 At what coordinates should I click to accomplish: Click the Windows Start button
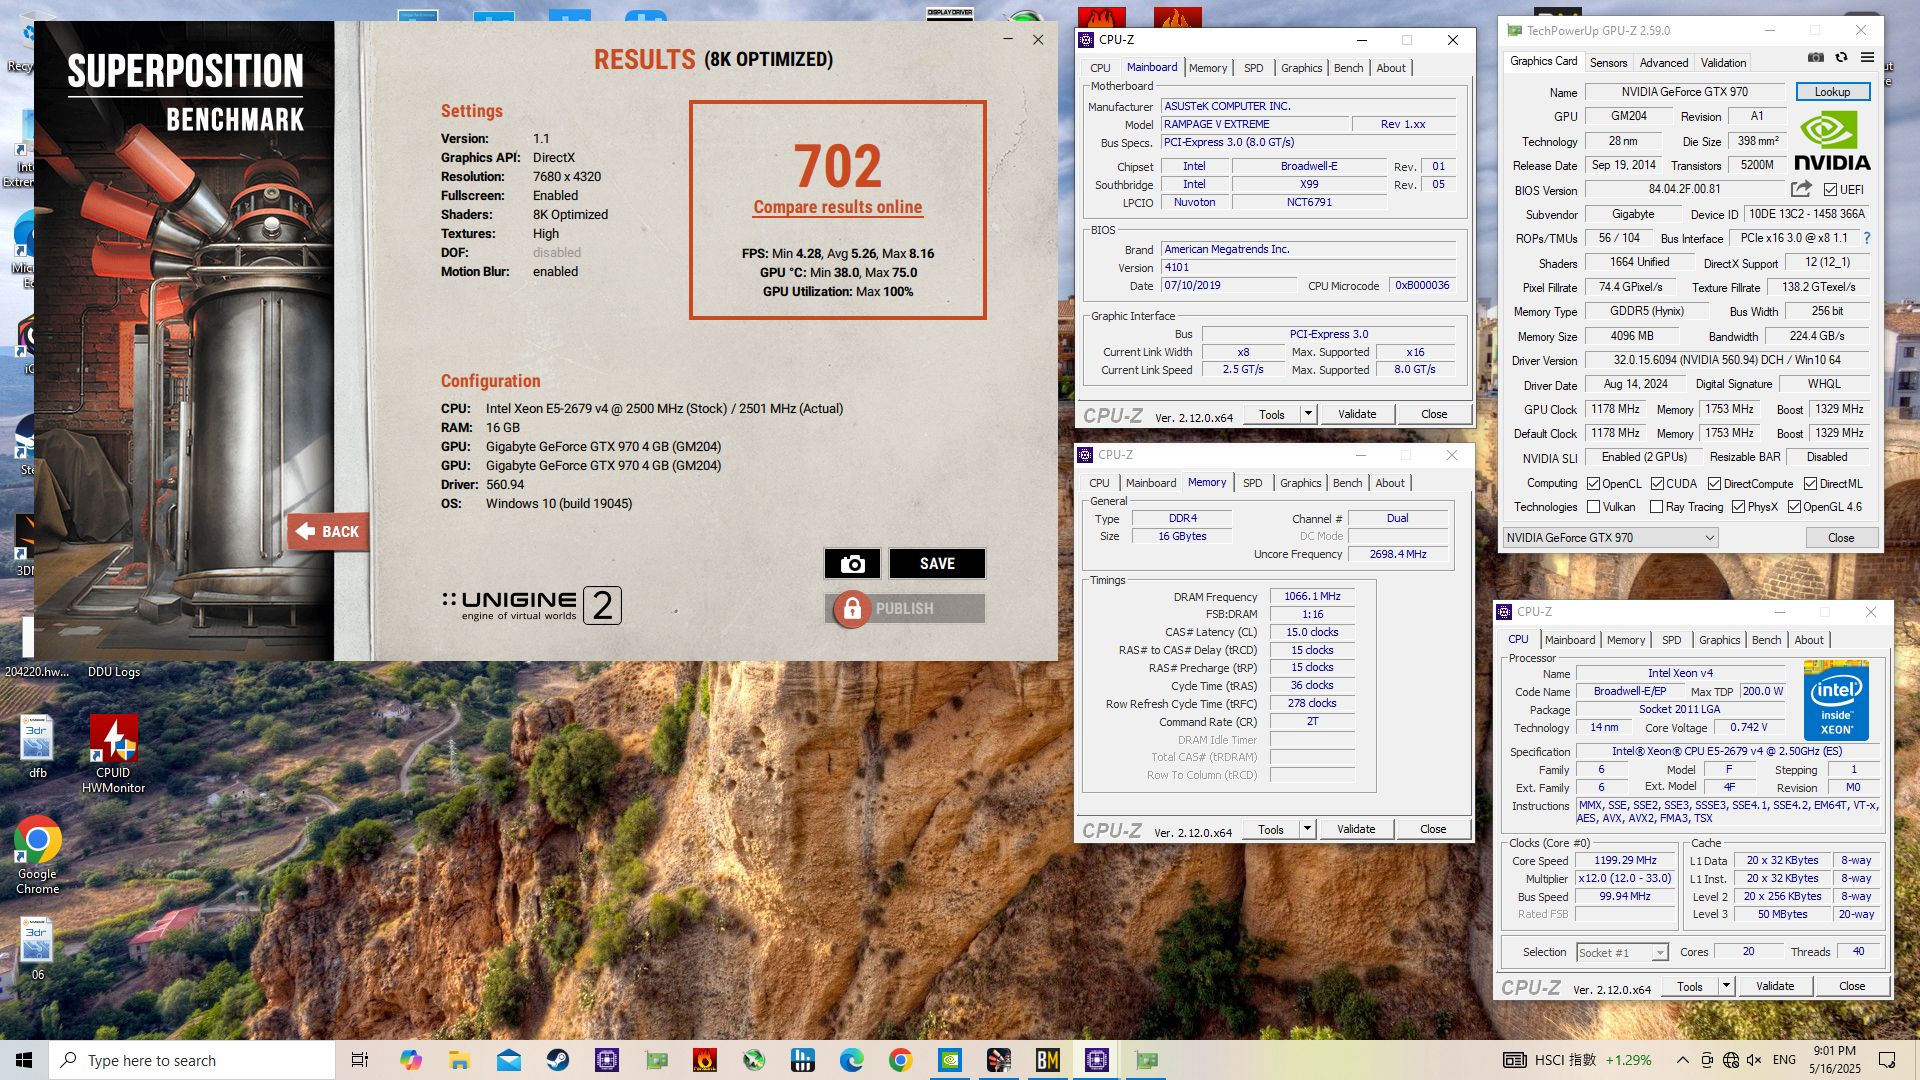[24, 1060]
